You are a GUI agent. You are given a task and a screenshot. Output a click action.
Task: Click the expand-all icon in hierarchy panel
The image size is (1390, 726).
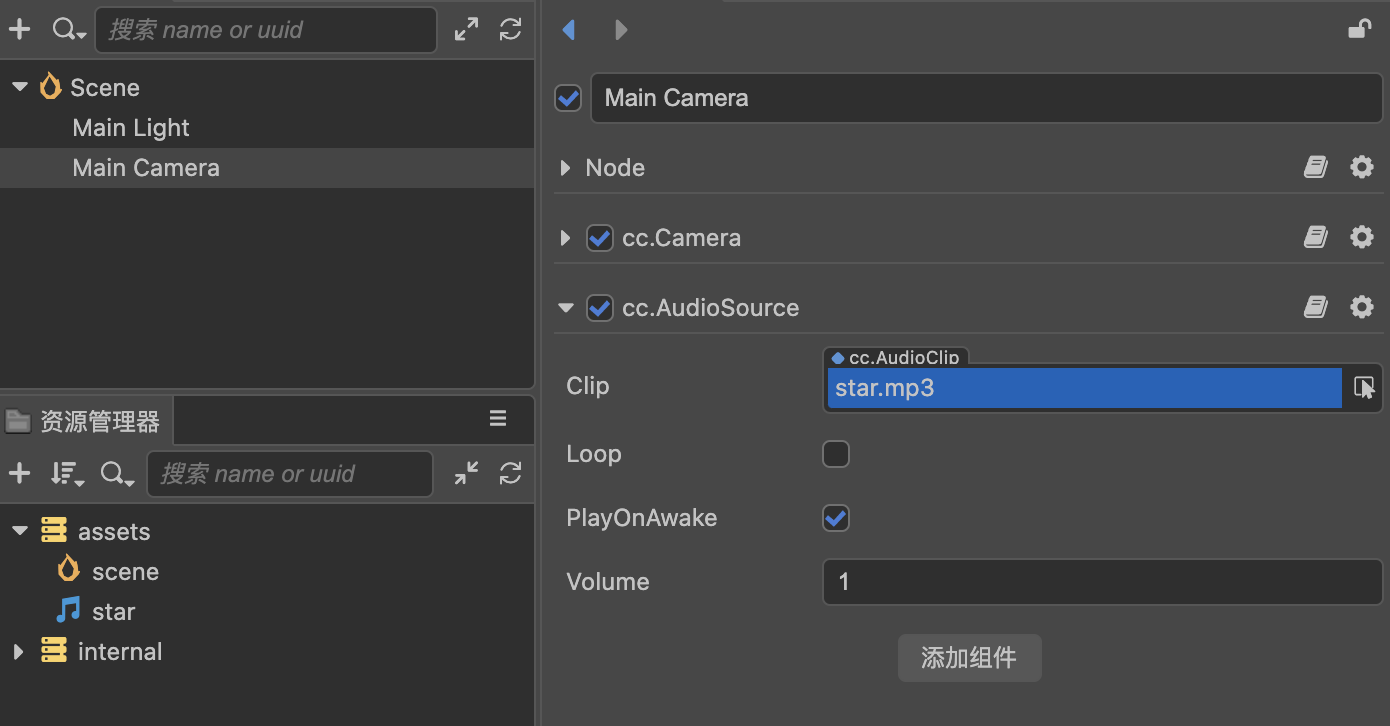pos(466,29)
